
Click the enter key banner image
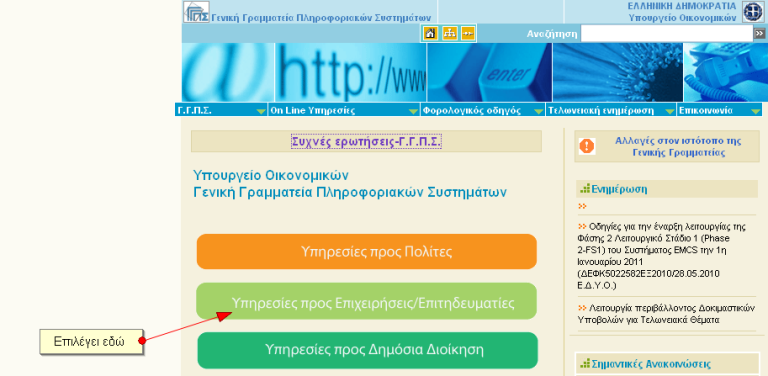[x=490, y=72]
